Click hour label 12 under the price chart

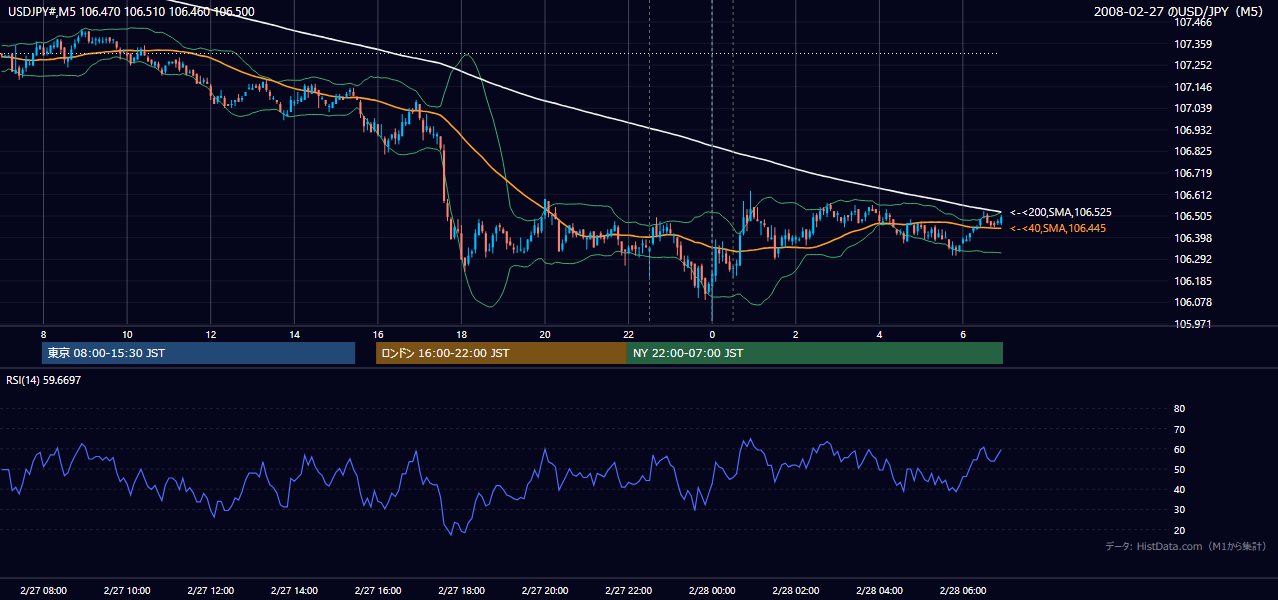click(210, 333)
